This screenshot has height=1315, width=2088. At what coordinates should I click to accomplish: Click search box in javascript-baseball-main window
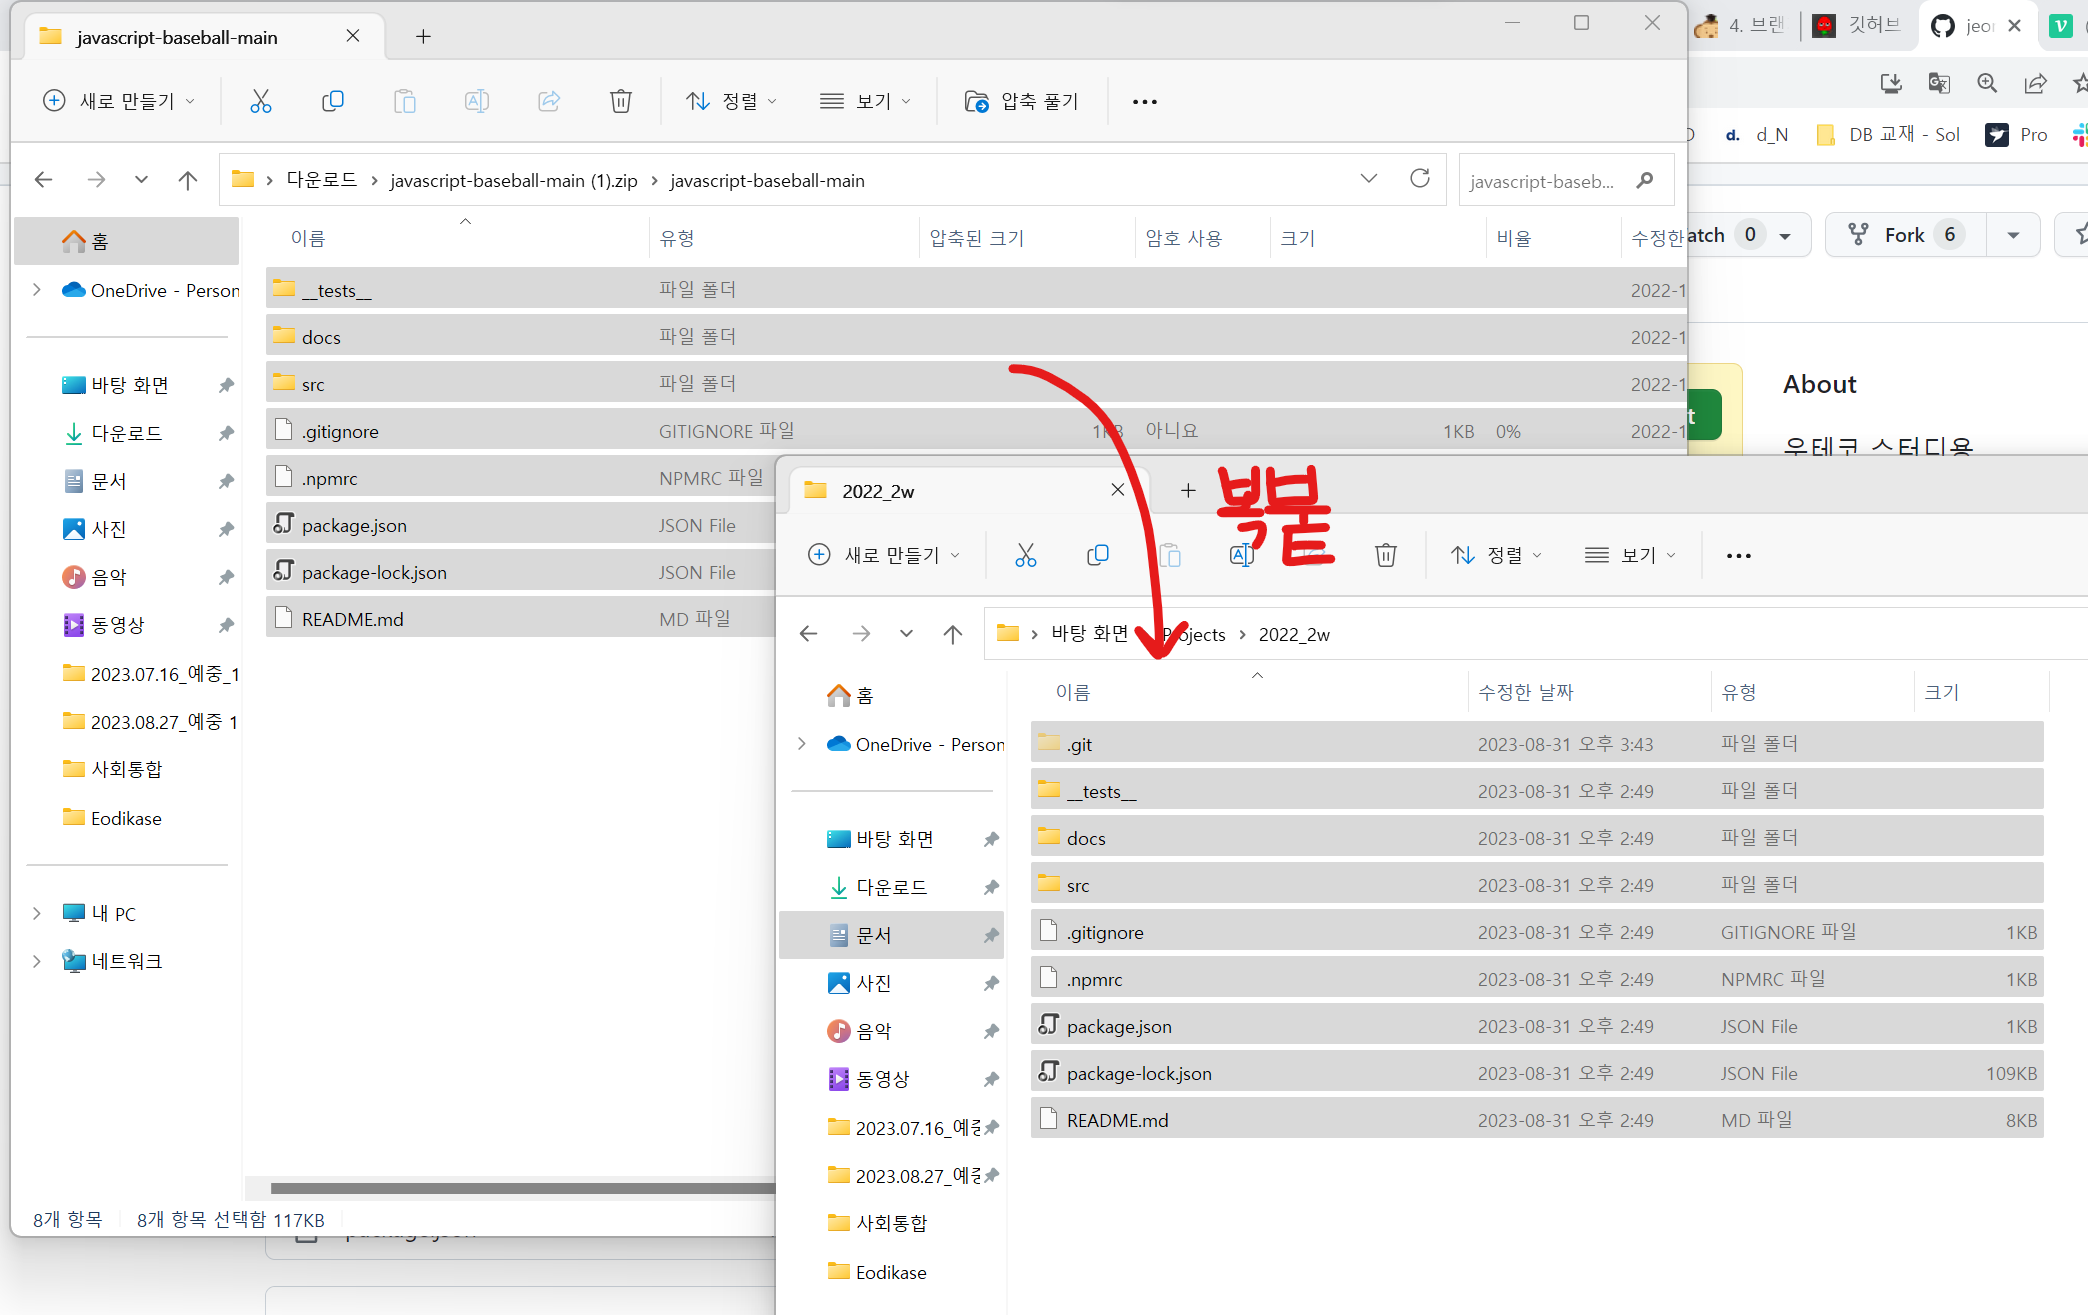1565,180
